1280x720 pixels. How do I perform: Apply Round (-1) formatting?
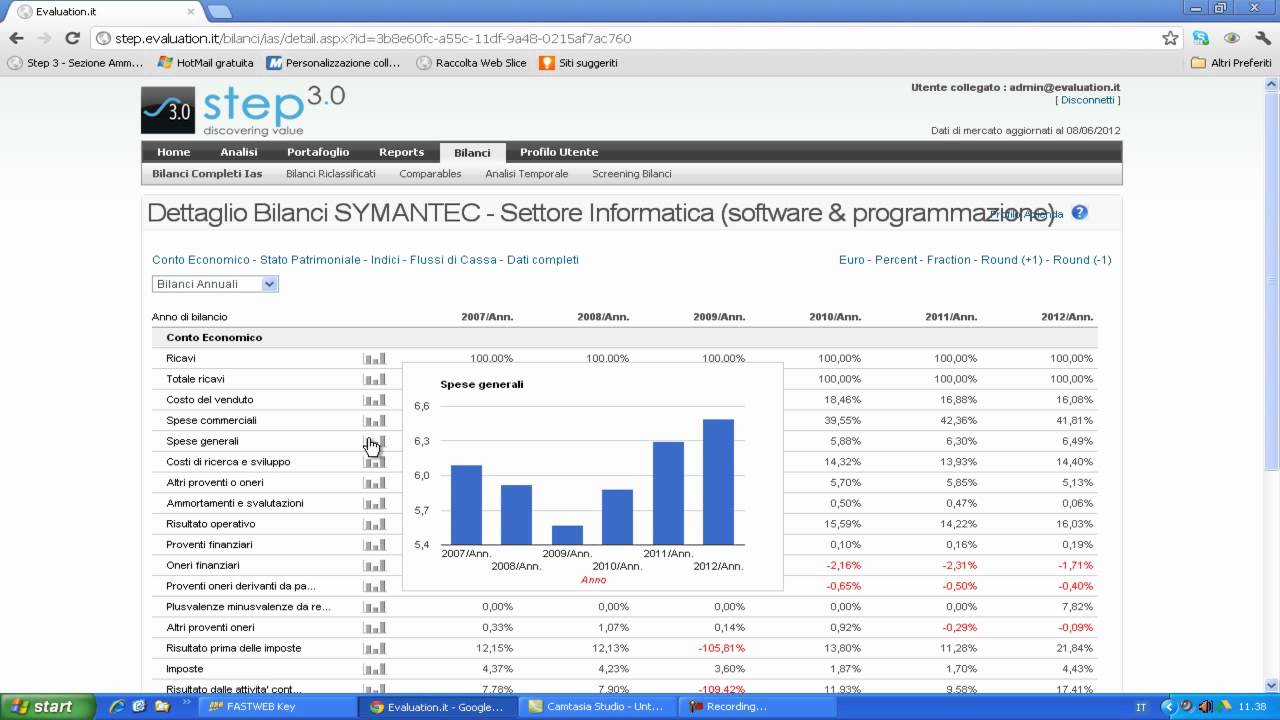point(1082,260)
